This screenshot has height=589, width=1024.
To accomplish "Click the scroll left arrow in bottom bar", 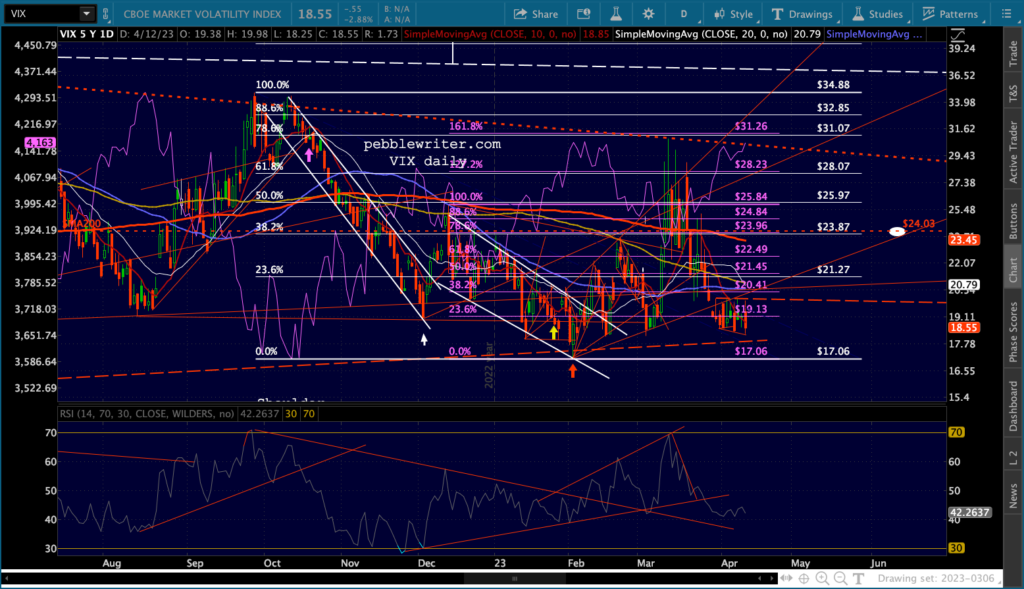I will pos(8,579).
